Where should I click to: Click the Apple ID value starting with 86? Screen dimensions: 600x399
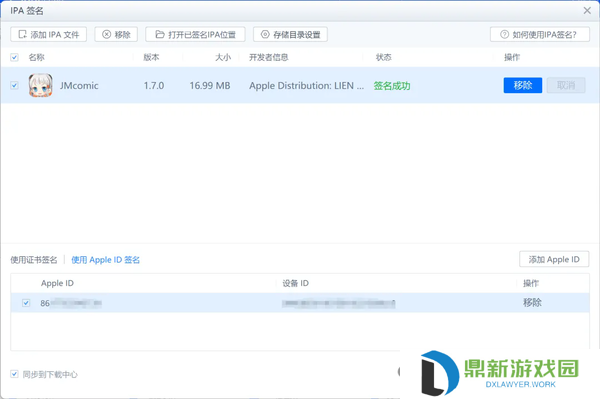(x=71, y=303)
